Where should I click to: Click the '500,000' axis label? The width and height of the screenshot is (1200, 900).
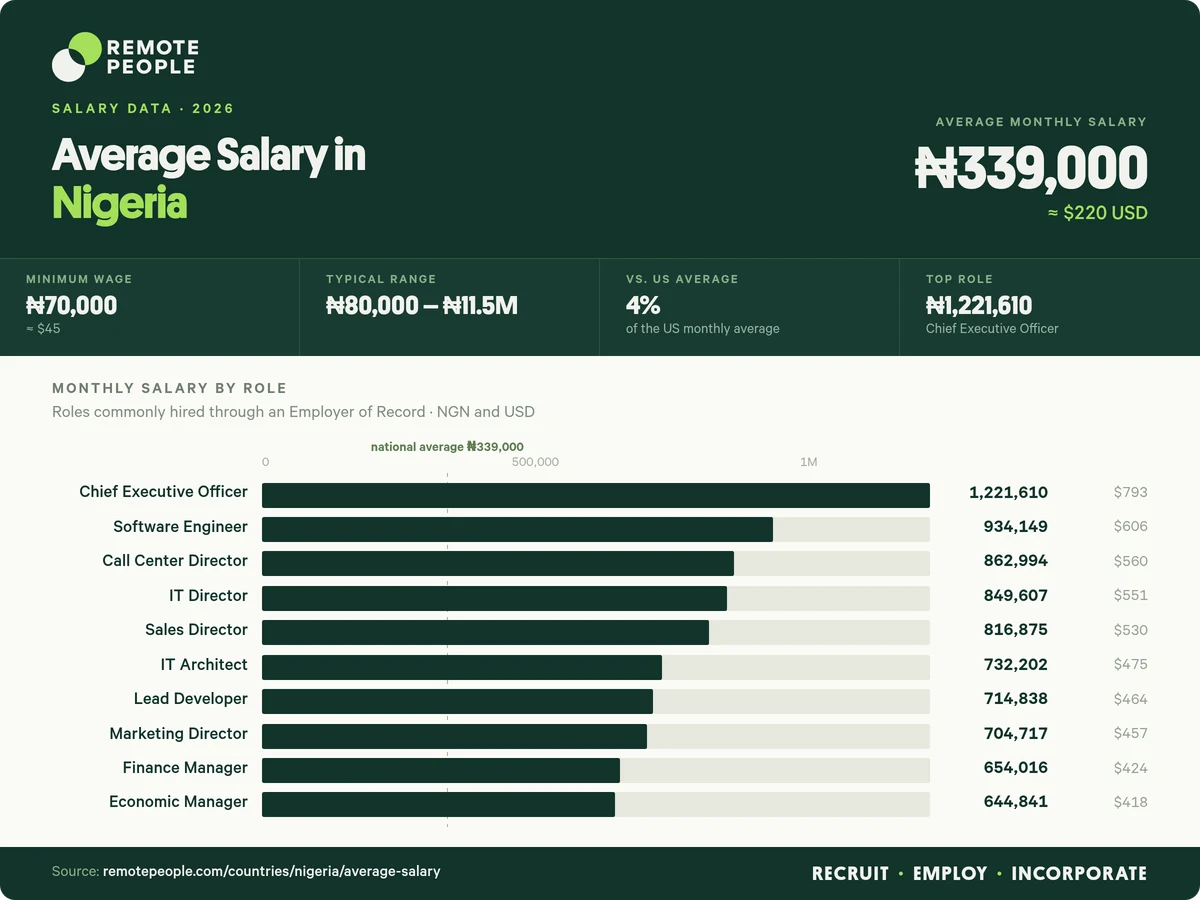(x=535, y=462)
